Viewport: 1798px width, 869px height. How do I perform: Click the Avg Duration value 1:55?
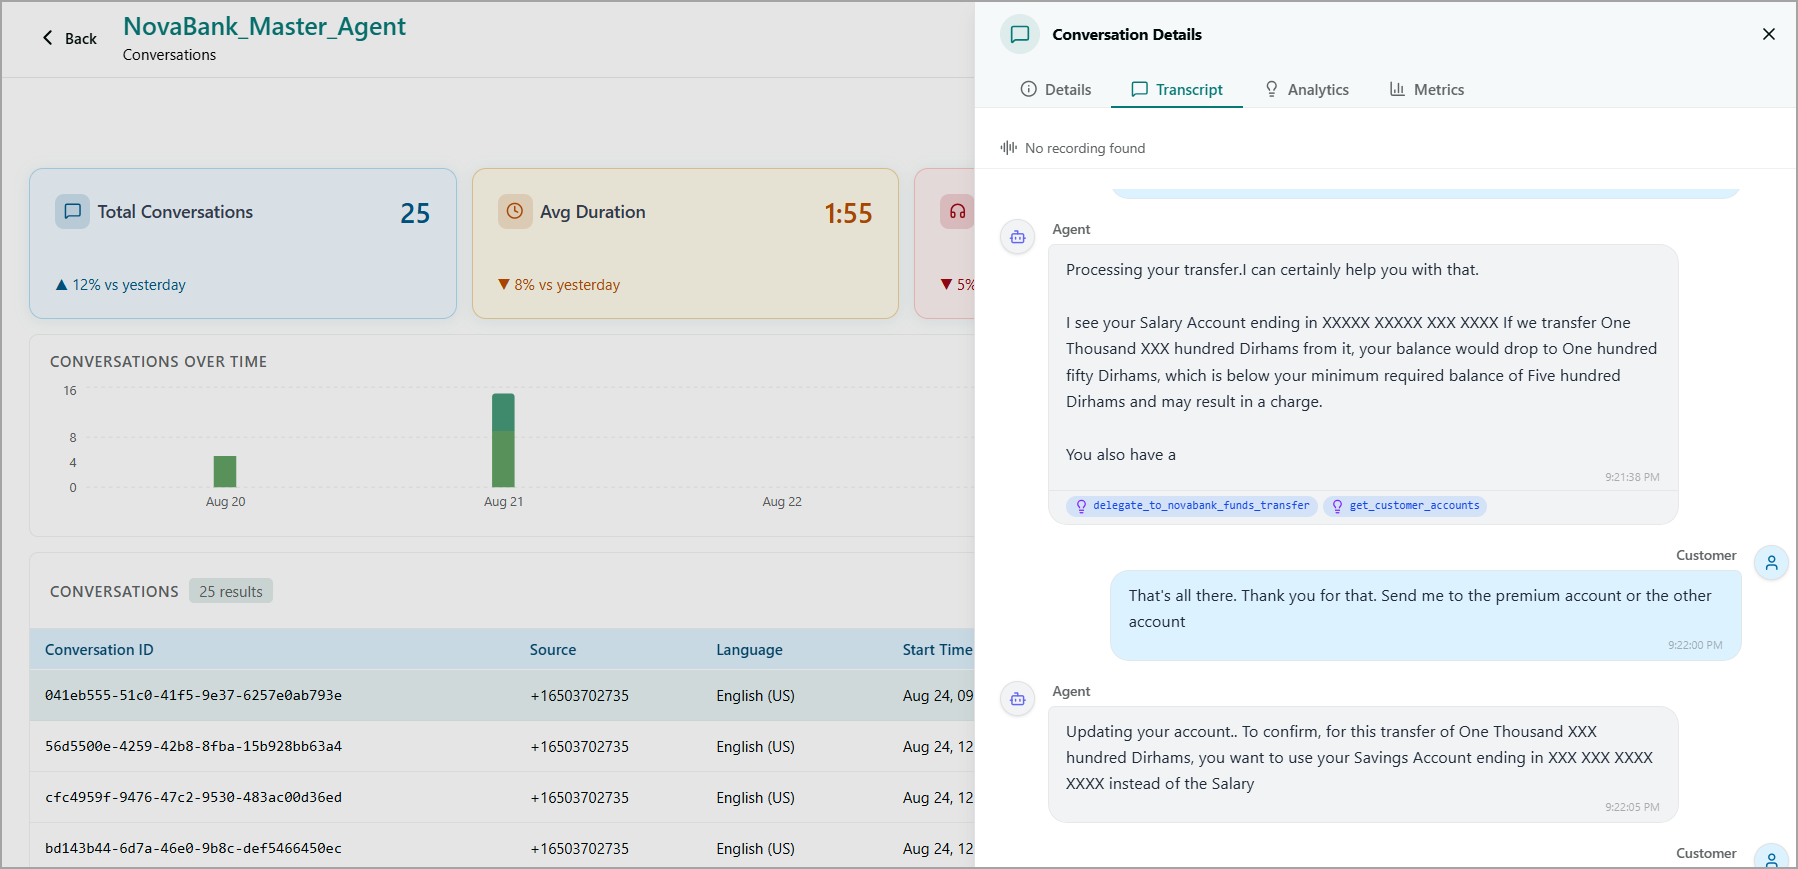[x=848, y=213]
